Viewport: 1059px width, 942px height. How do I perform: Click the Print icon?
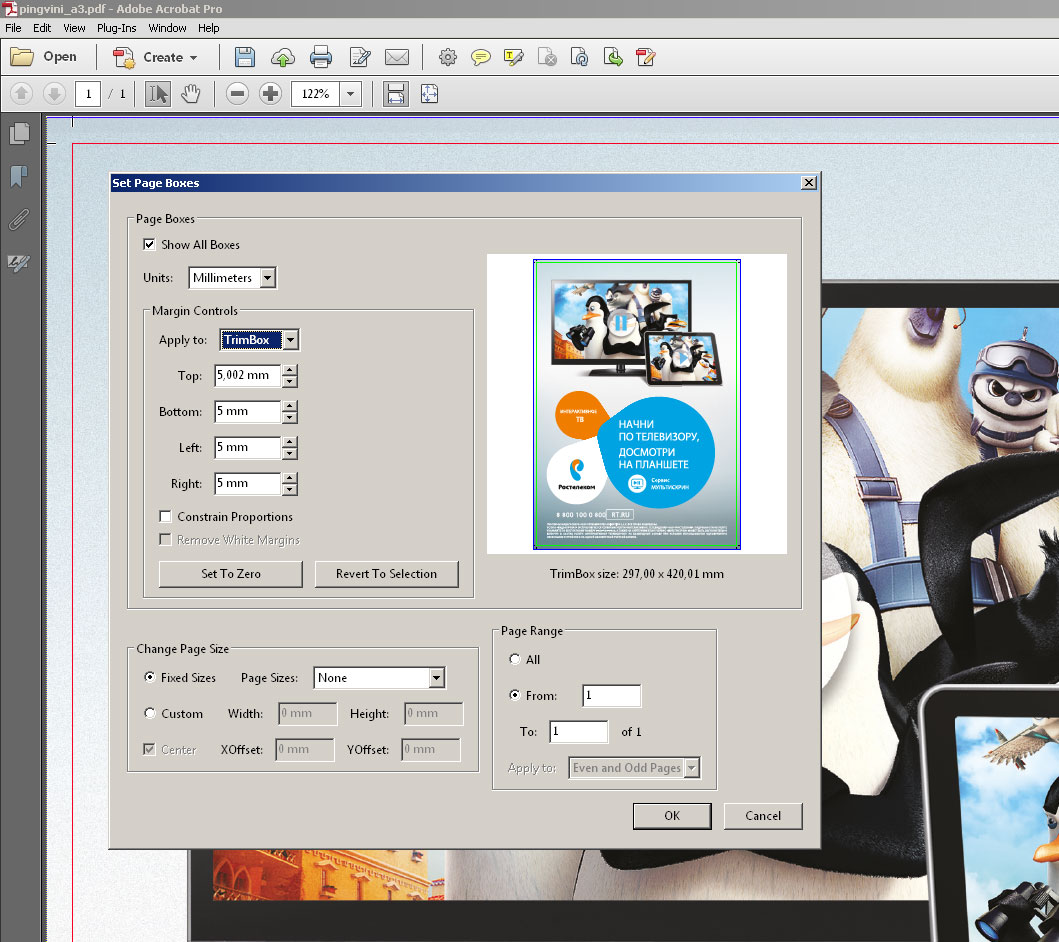tap(321, 57)
